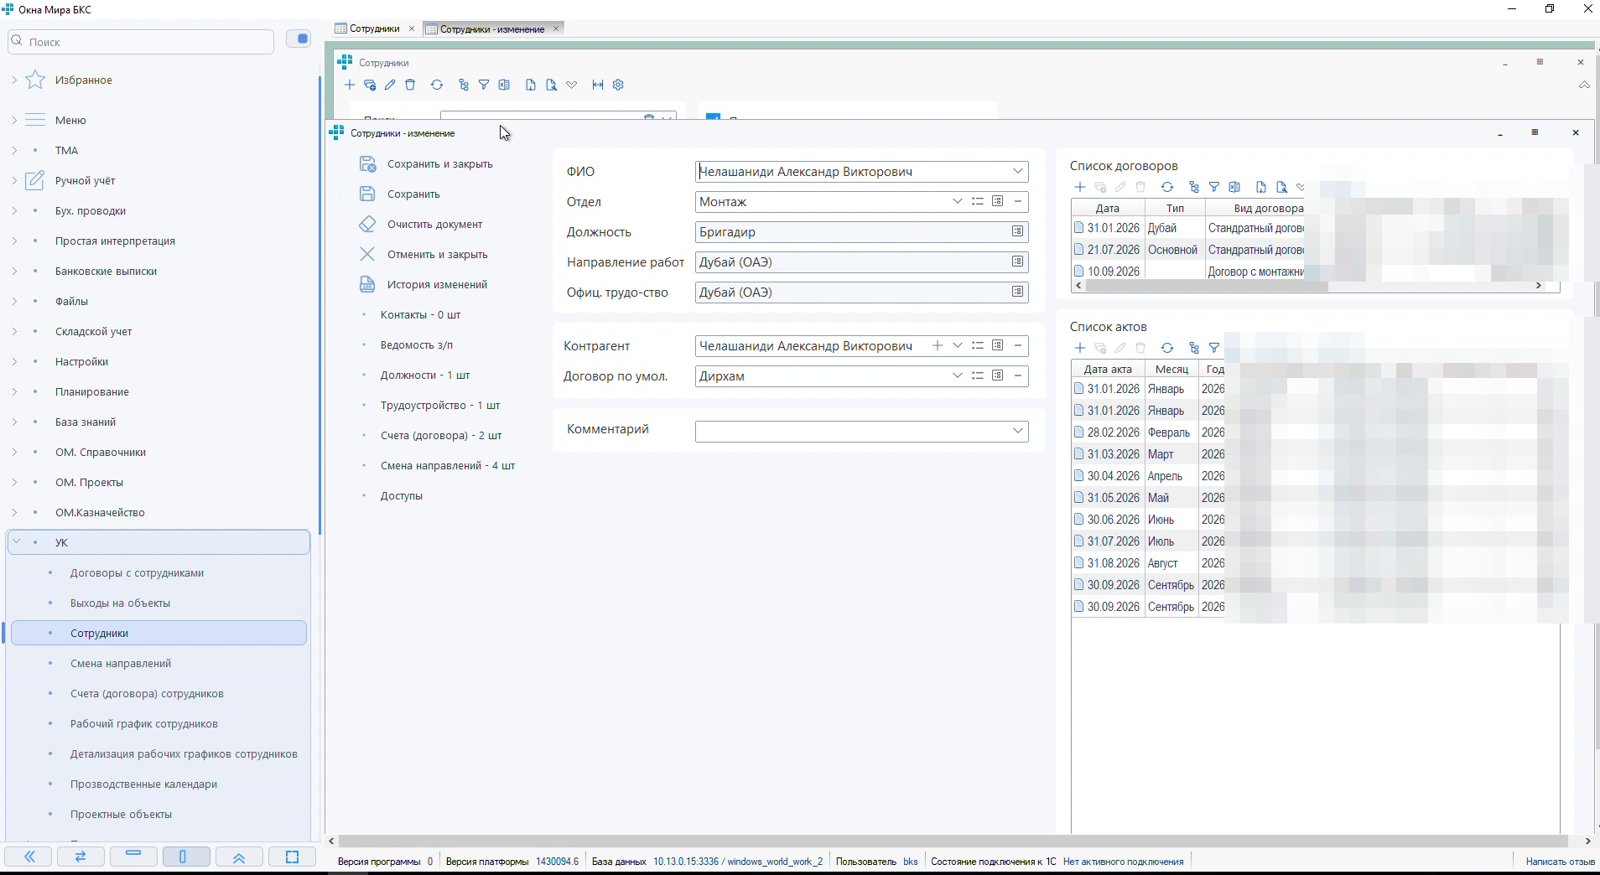Click the filter funnel icon in Сотрудники toolbar
The image size is (1600, 875).
[484, 85]
